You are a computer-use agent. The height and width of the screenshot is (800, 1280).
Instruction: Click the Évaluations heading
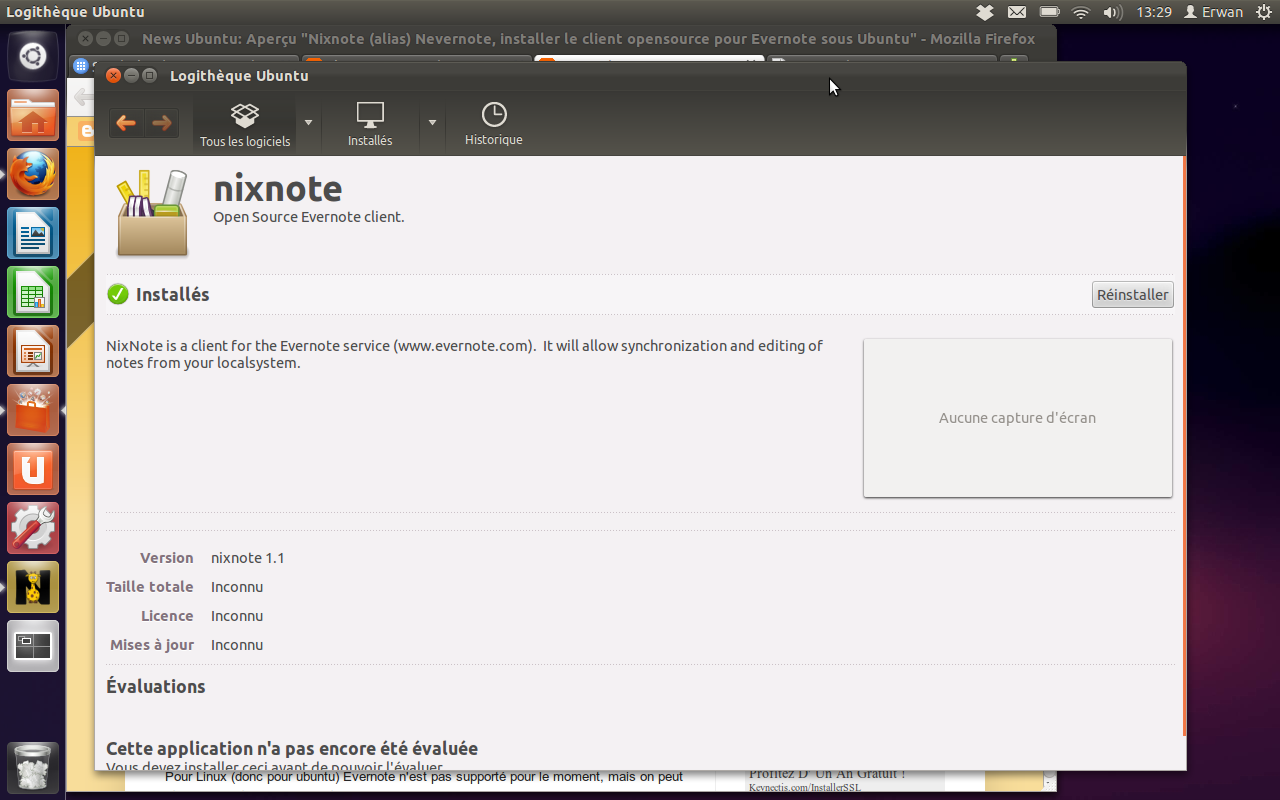(156, 686)
